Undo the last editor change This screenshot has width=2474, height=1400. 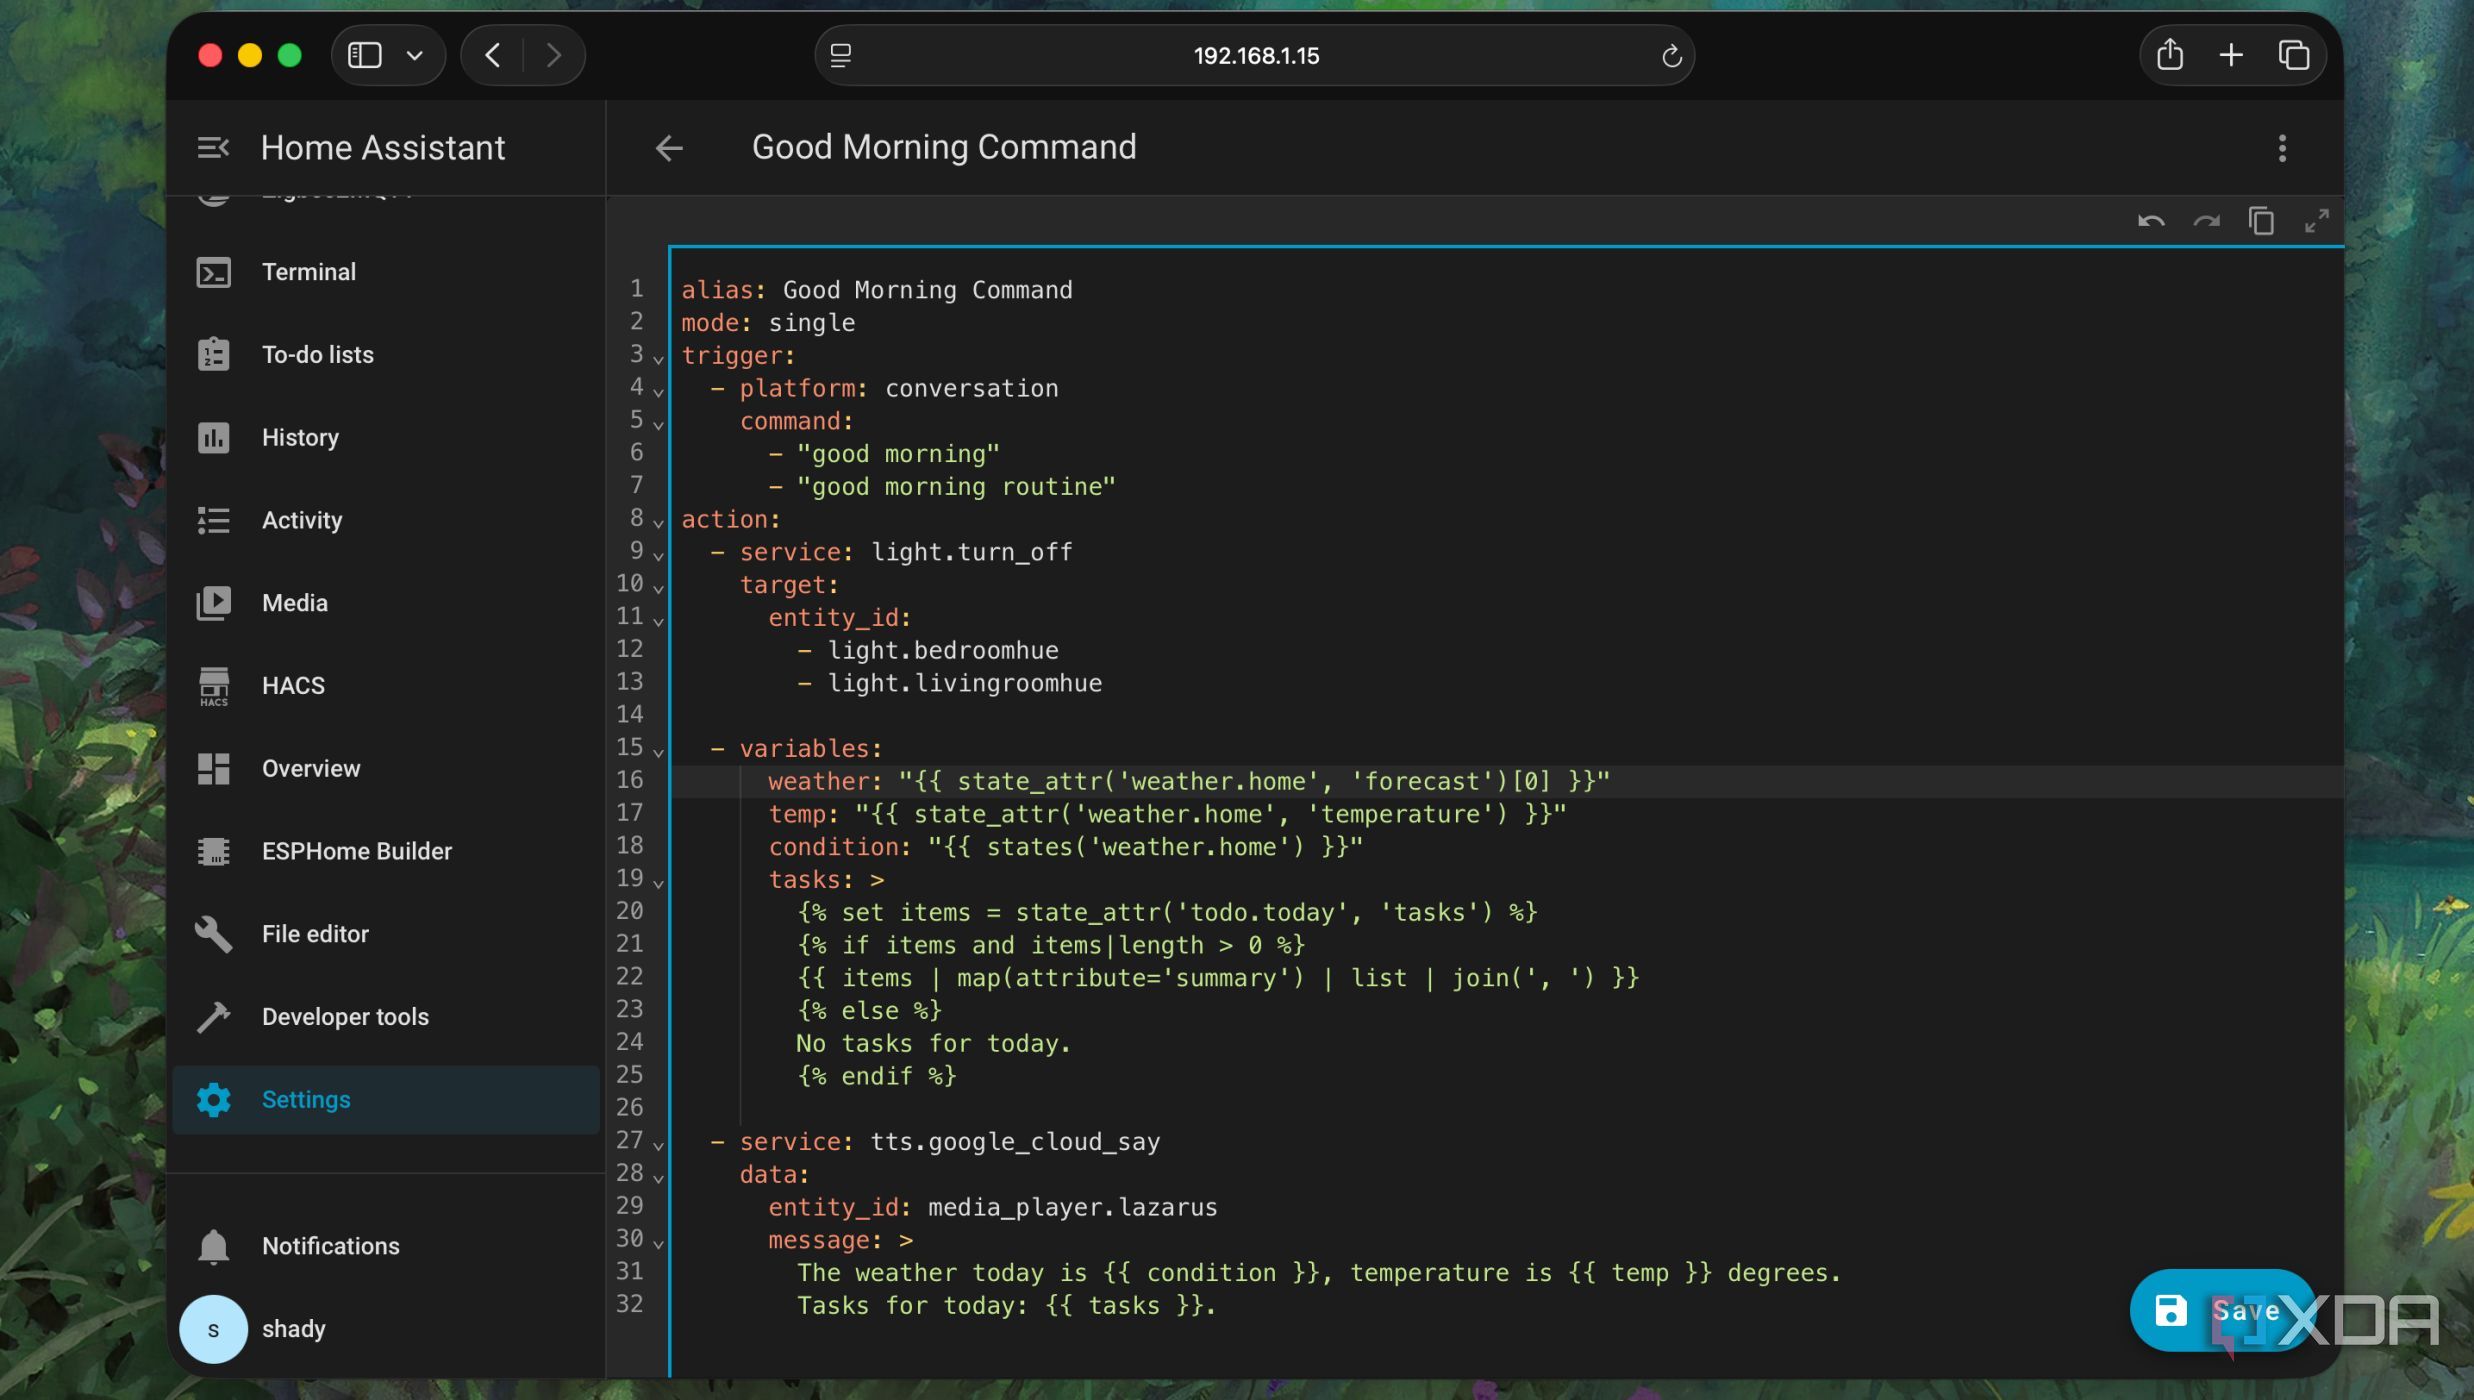coord(2151,221)
